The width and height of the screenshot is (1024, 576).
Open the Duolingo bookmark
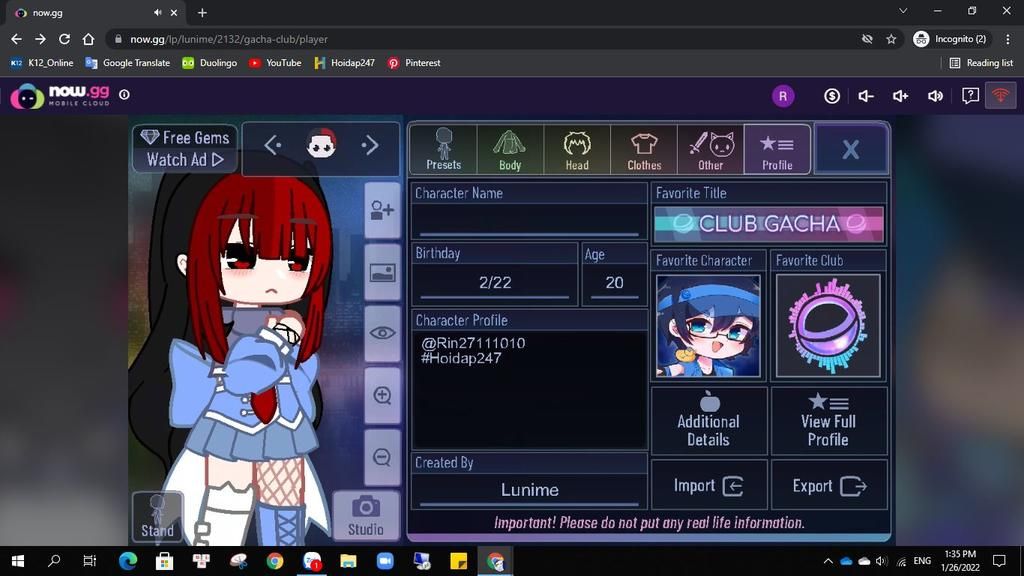pos(210,63)
